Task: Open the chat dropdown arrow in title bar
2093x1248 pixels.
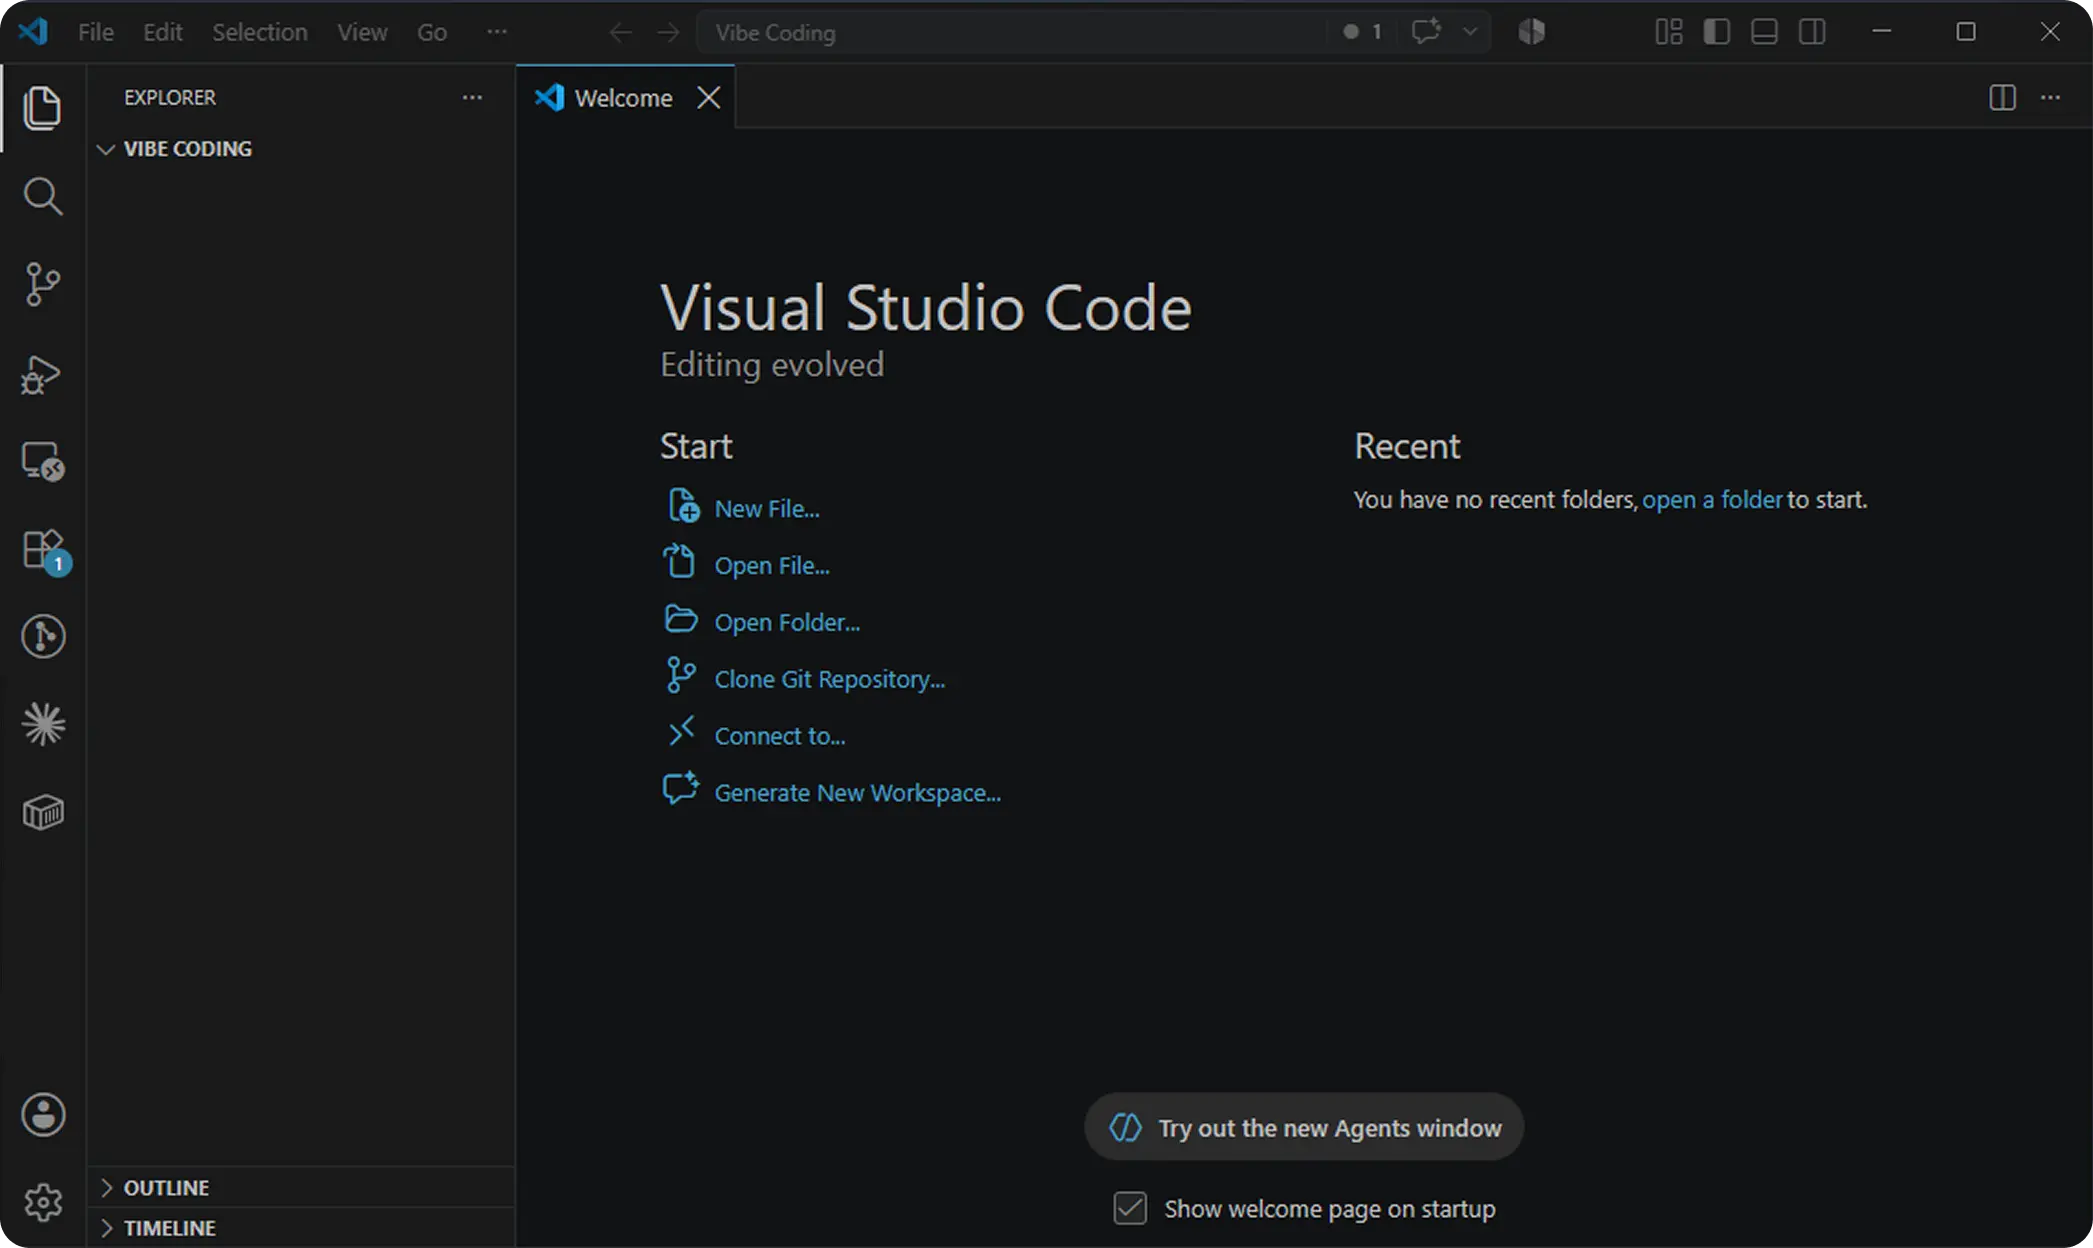Action: [1470, 31]
